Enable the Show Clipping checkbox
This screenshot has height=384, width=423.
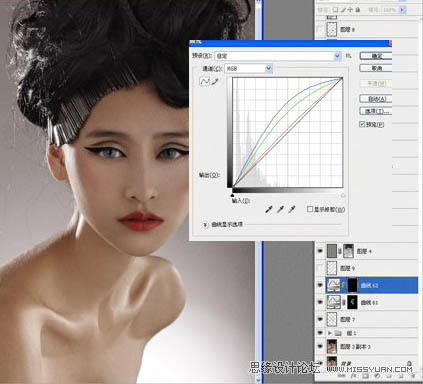point(310,209)
